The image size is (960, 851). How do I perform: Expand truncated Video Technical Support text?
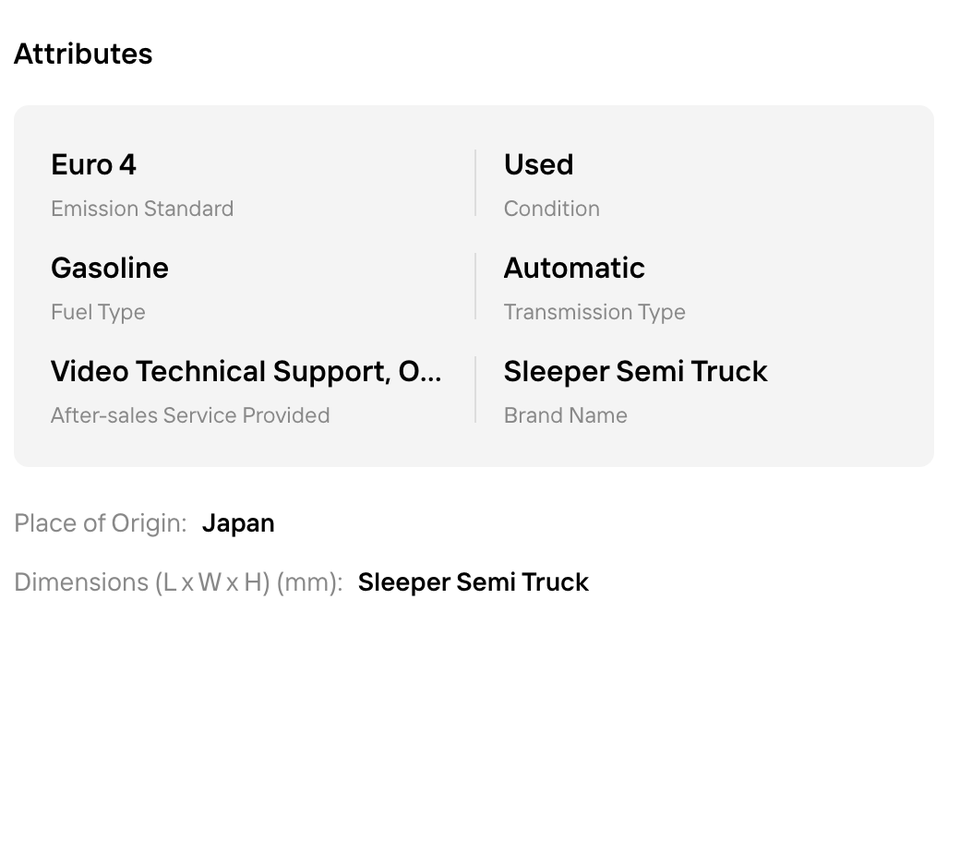tap(246, 372)
